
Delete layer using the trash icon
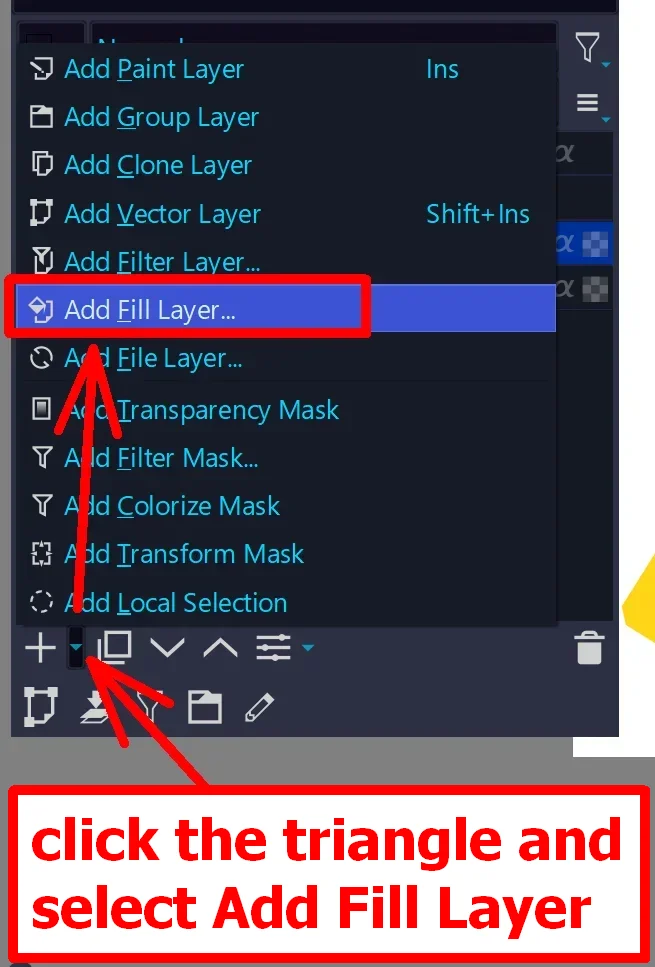(589, 648)
